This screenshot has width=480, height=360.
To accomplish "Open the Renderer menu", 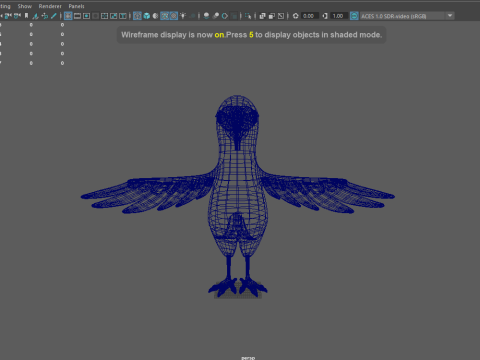I will [50, 6].
